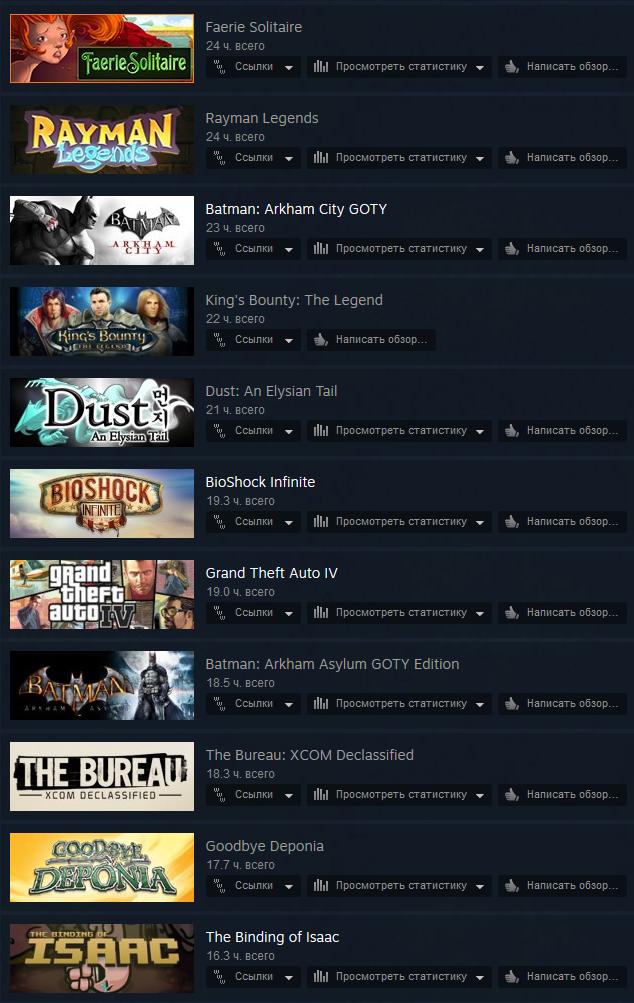This screenshot has height=1003, width=634.
Task: Write a review for Rayman Legends
Action: (x=562, y=157)
